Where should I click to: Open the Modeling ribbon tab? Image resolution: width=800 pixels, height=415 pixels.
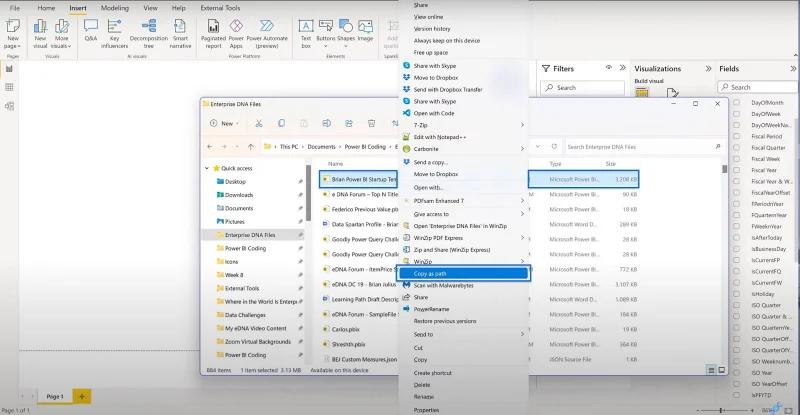point(115,8)
